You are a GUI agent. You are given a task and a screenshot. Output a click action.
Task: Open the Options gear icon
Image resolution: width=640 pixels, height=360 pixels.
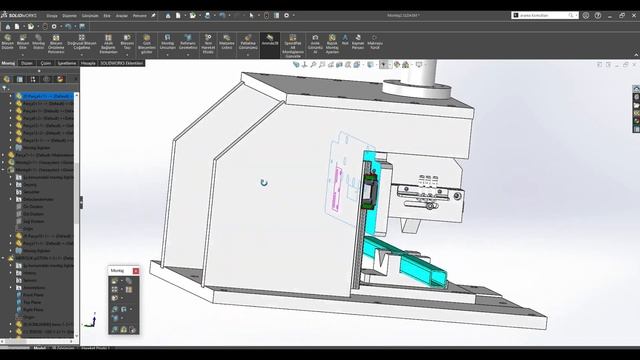click(x=287, y=16)
